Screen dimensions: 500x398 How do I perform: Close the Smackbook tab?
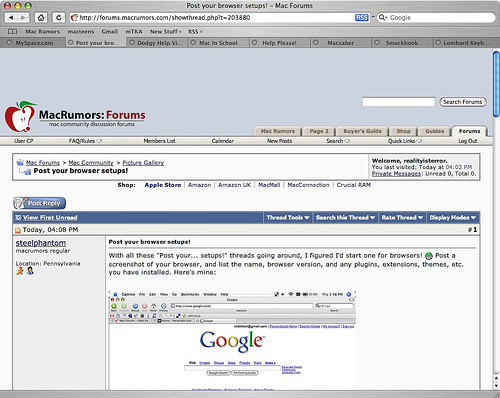[377, 43]
